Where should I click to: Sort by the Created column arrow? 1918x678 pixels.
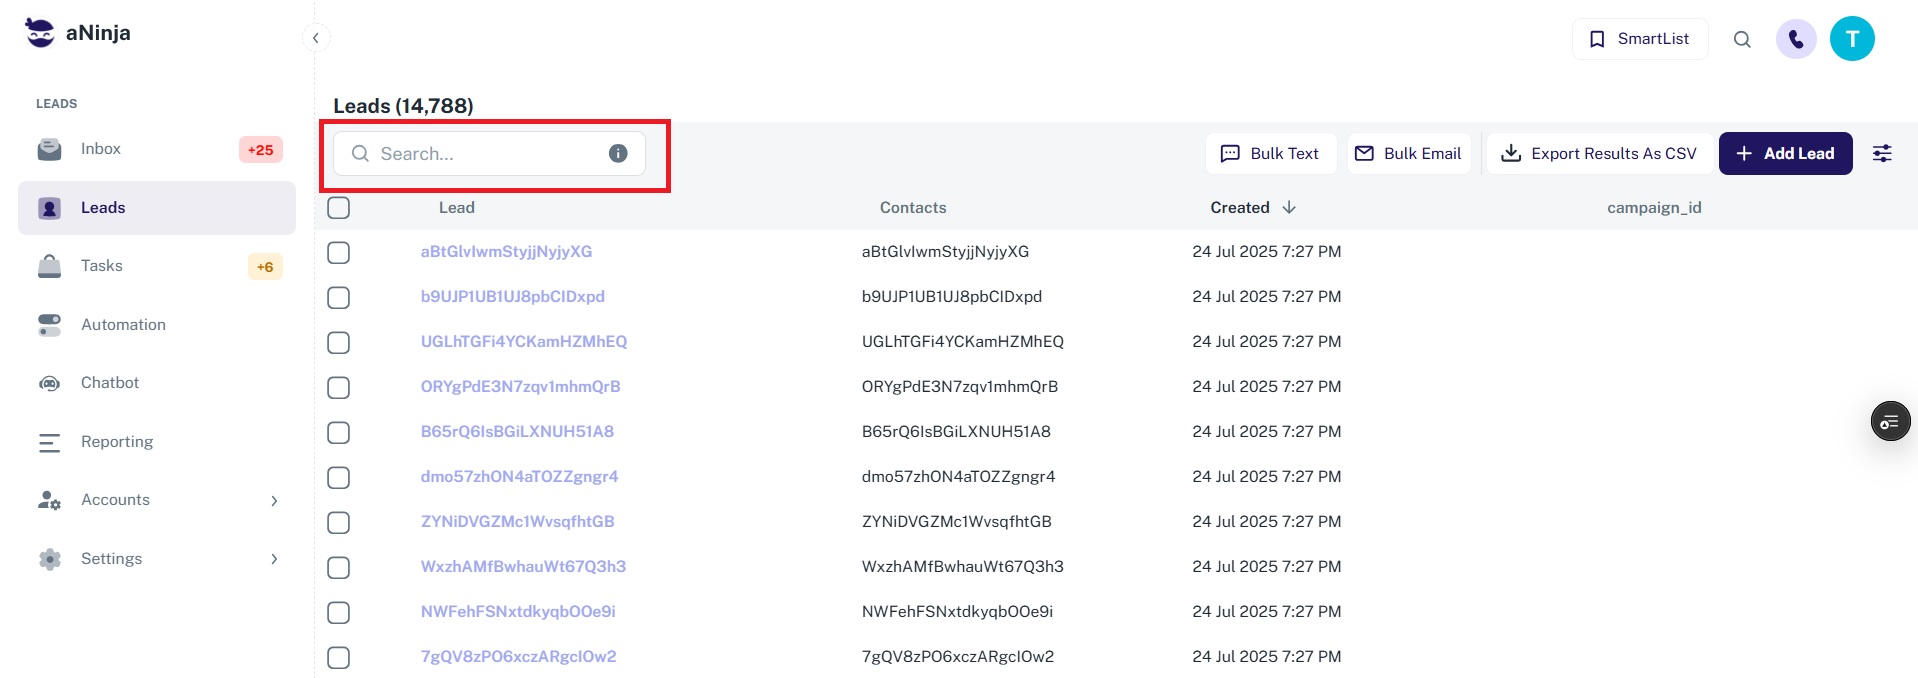tap(1289, 207)
